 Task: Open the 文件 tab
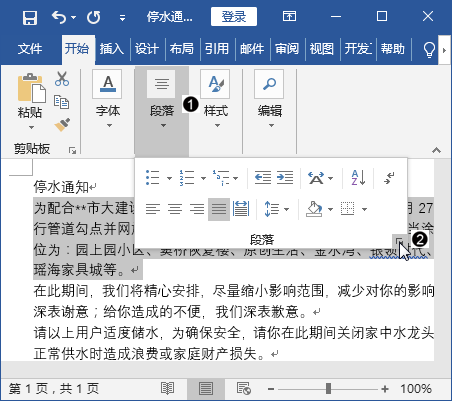click(30, 49)
